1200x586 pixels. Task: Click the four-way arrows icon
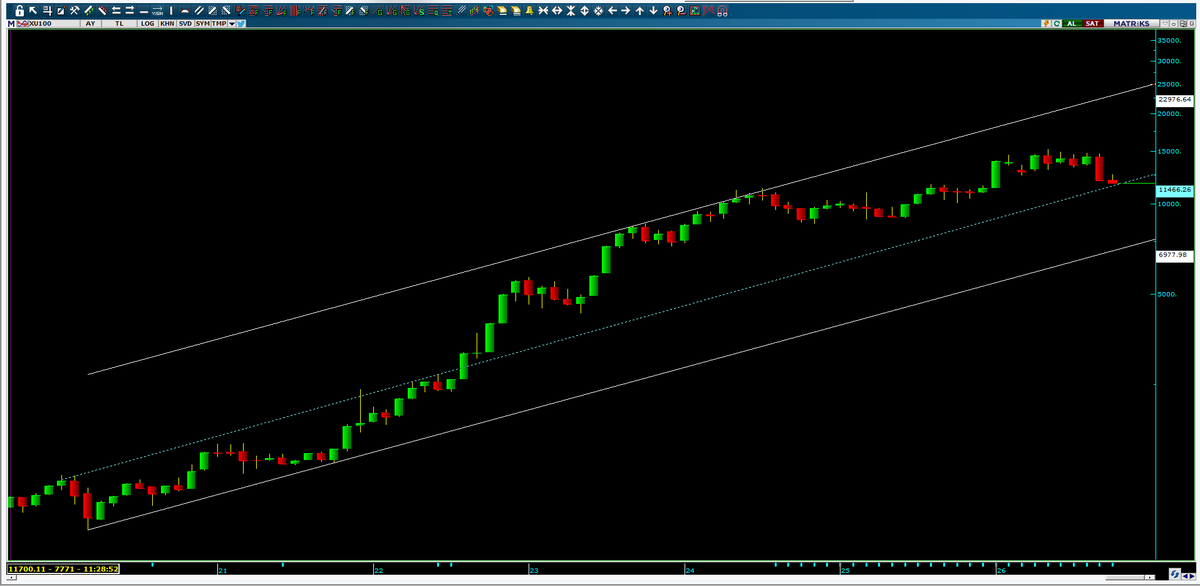598,11
